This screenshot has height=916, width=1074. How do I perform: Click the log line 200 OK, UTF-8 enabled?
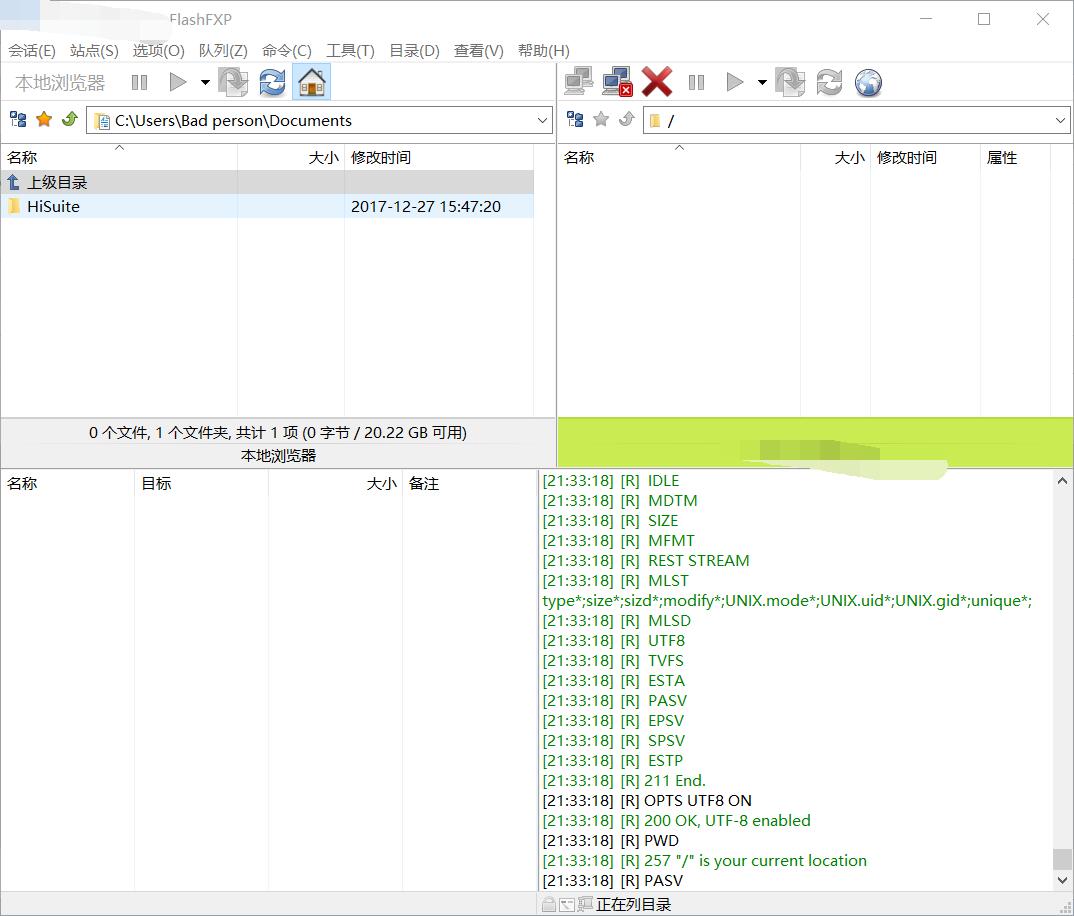point(676,820)
